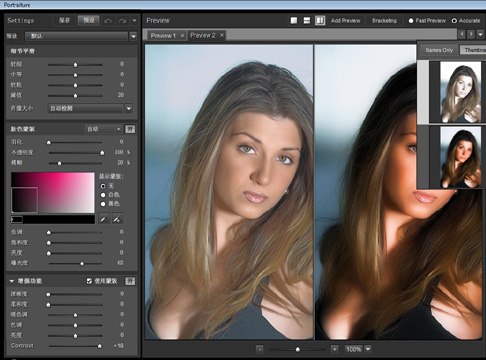
Task: Click the Contrast slider handle
Action: pyautogui.click(x=99, y=346)
